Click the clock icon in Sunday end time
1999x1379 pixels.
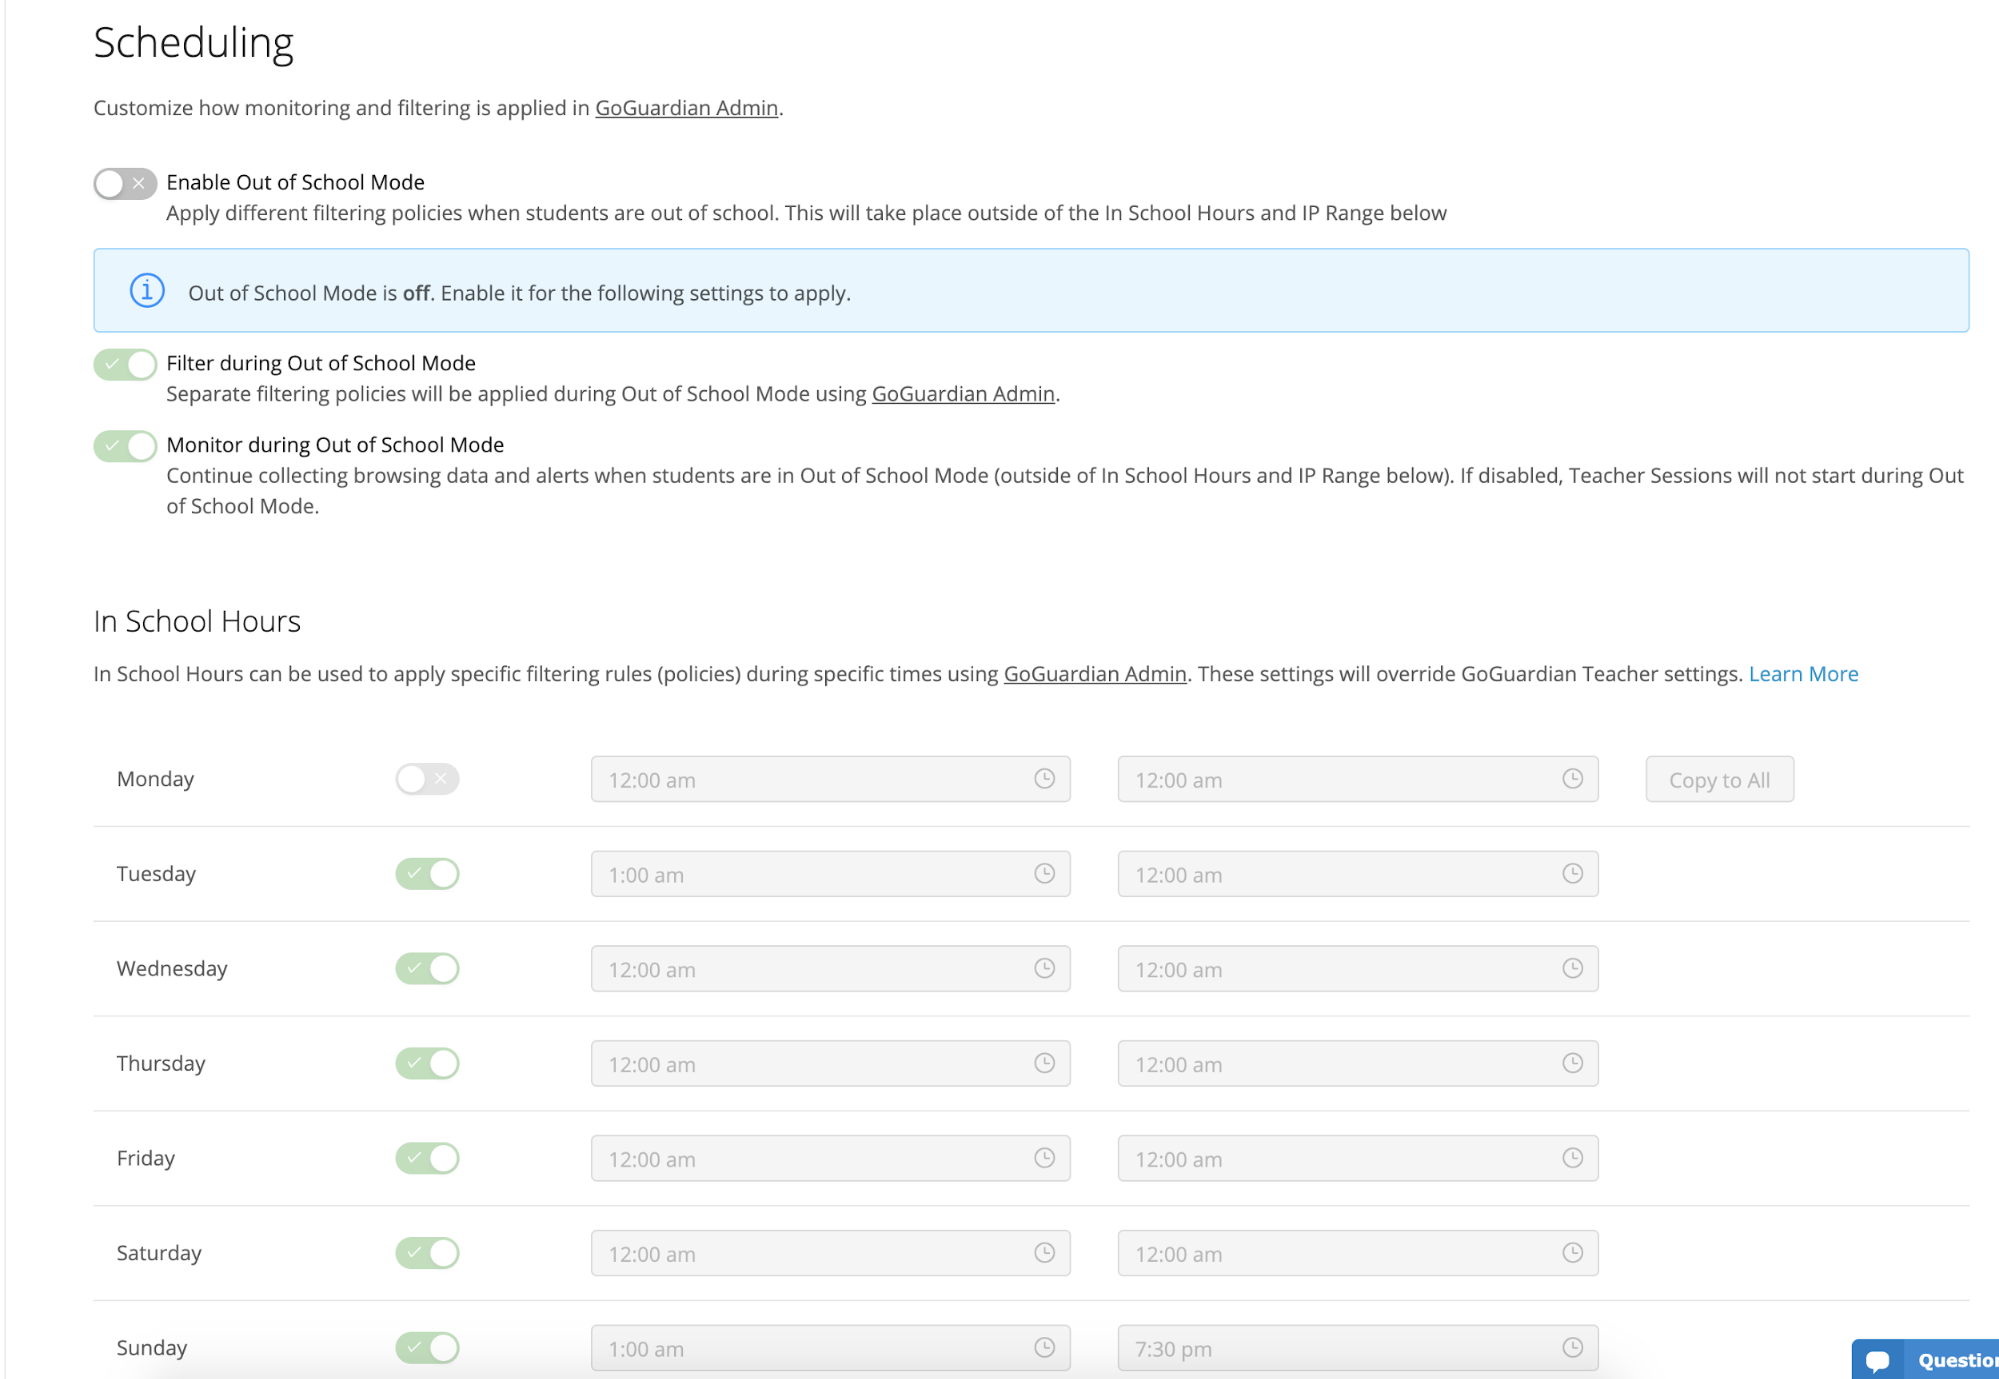pos(1572,1348)
